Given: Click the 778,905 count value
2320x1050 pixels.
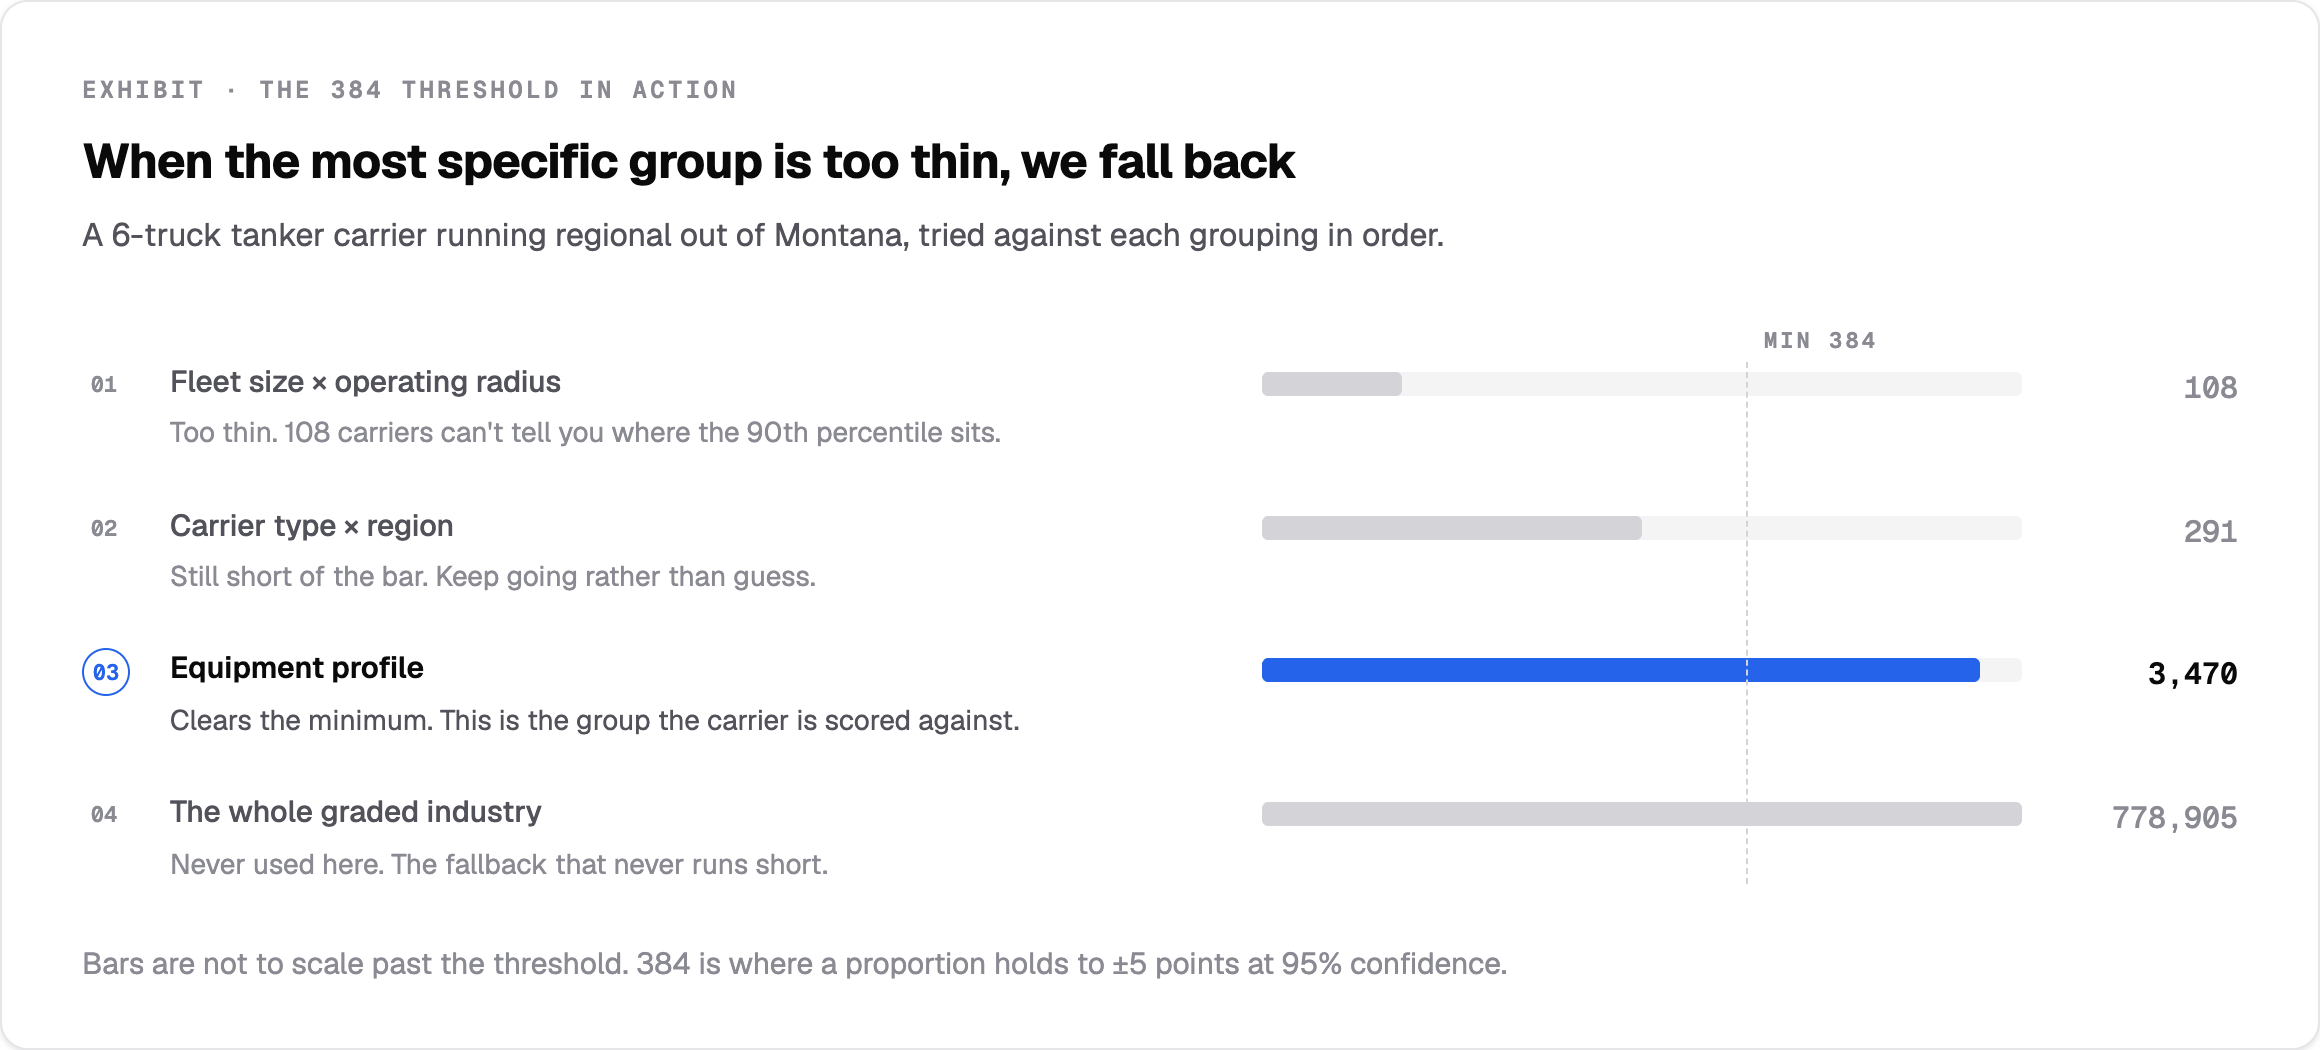Looking at the screenshot, I should 2175,818.
